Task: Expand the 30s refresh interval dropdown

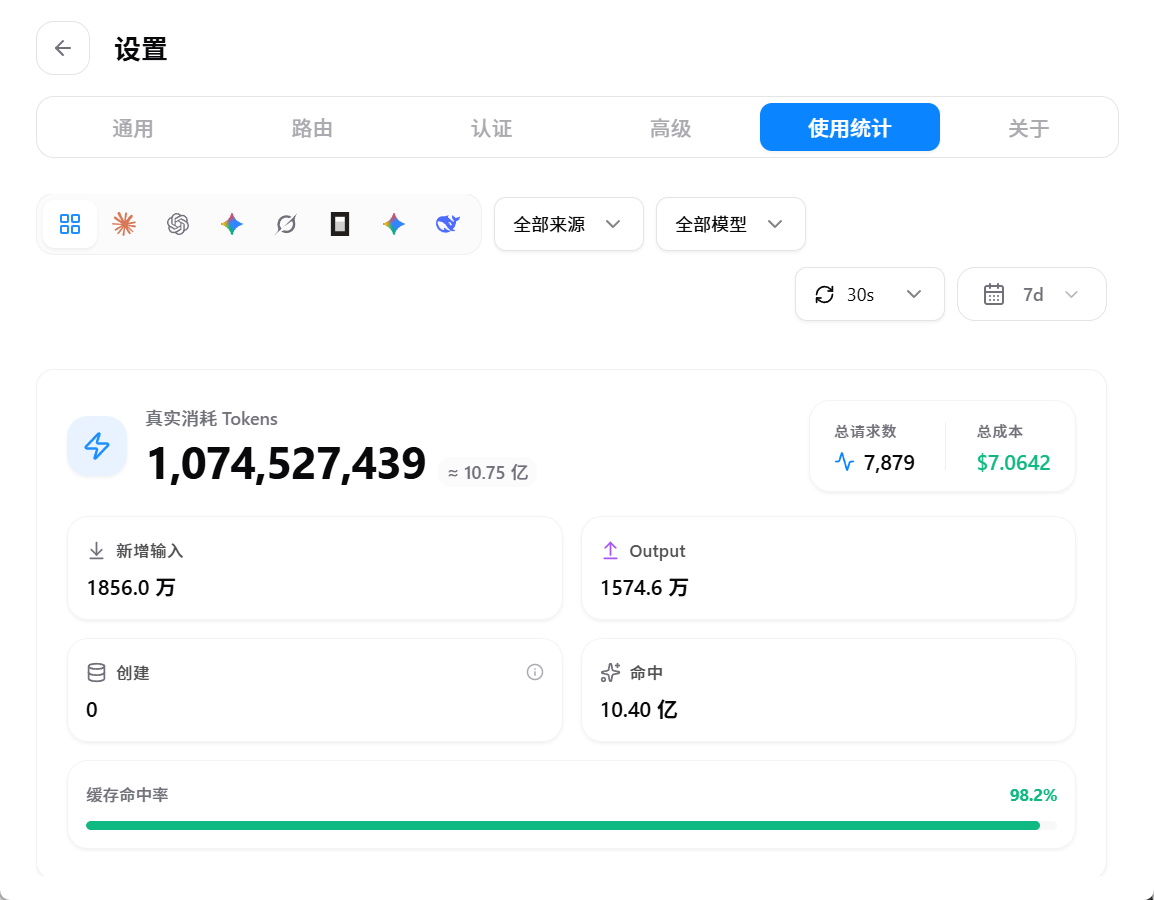Action: [x=870, y=294]
